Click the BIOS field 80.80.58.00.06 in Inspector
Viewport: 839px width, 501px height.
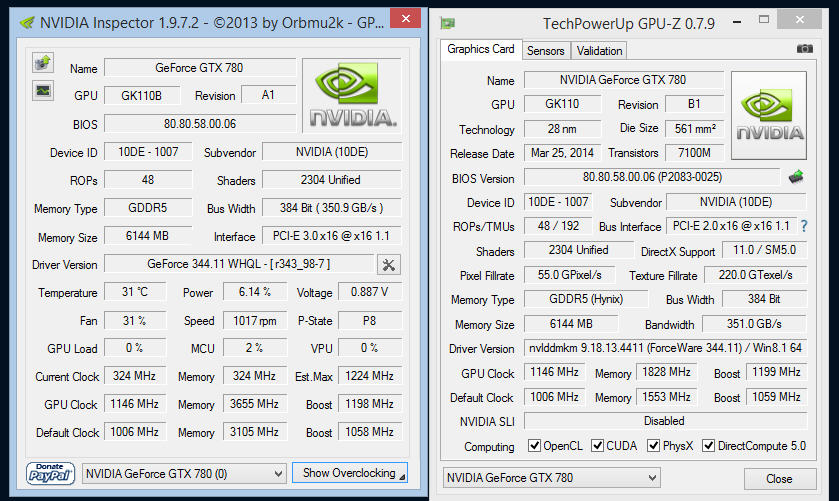[x=200, y=124]
